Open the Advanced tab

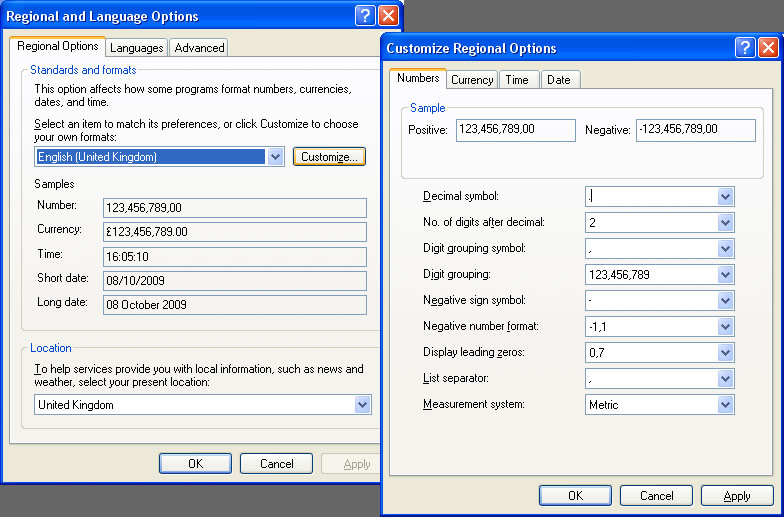199,47
